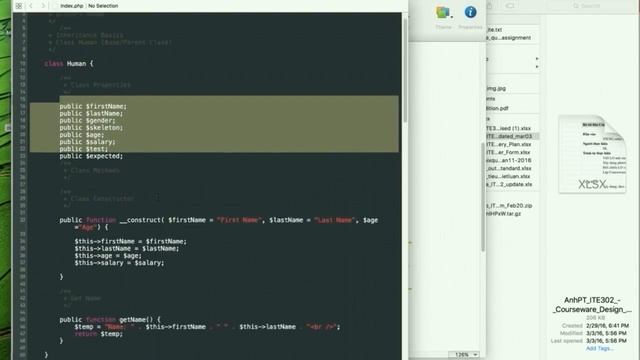Viewport: 640px width, 360px height.
Task: Click the public $firstName; line
Action: click(x=93, y=106)
